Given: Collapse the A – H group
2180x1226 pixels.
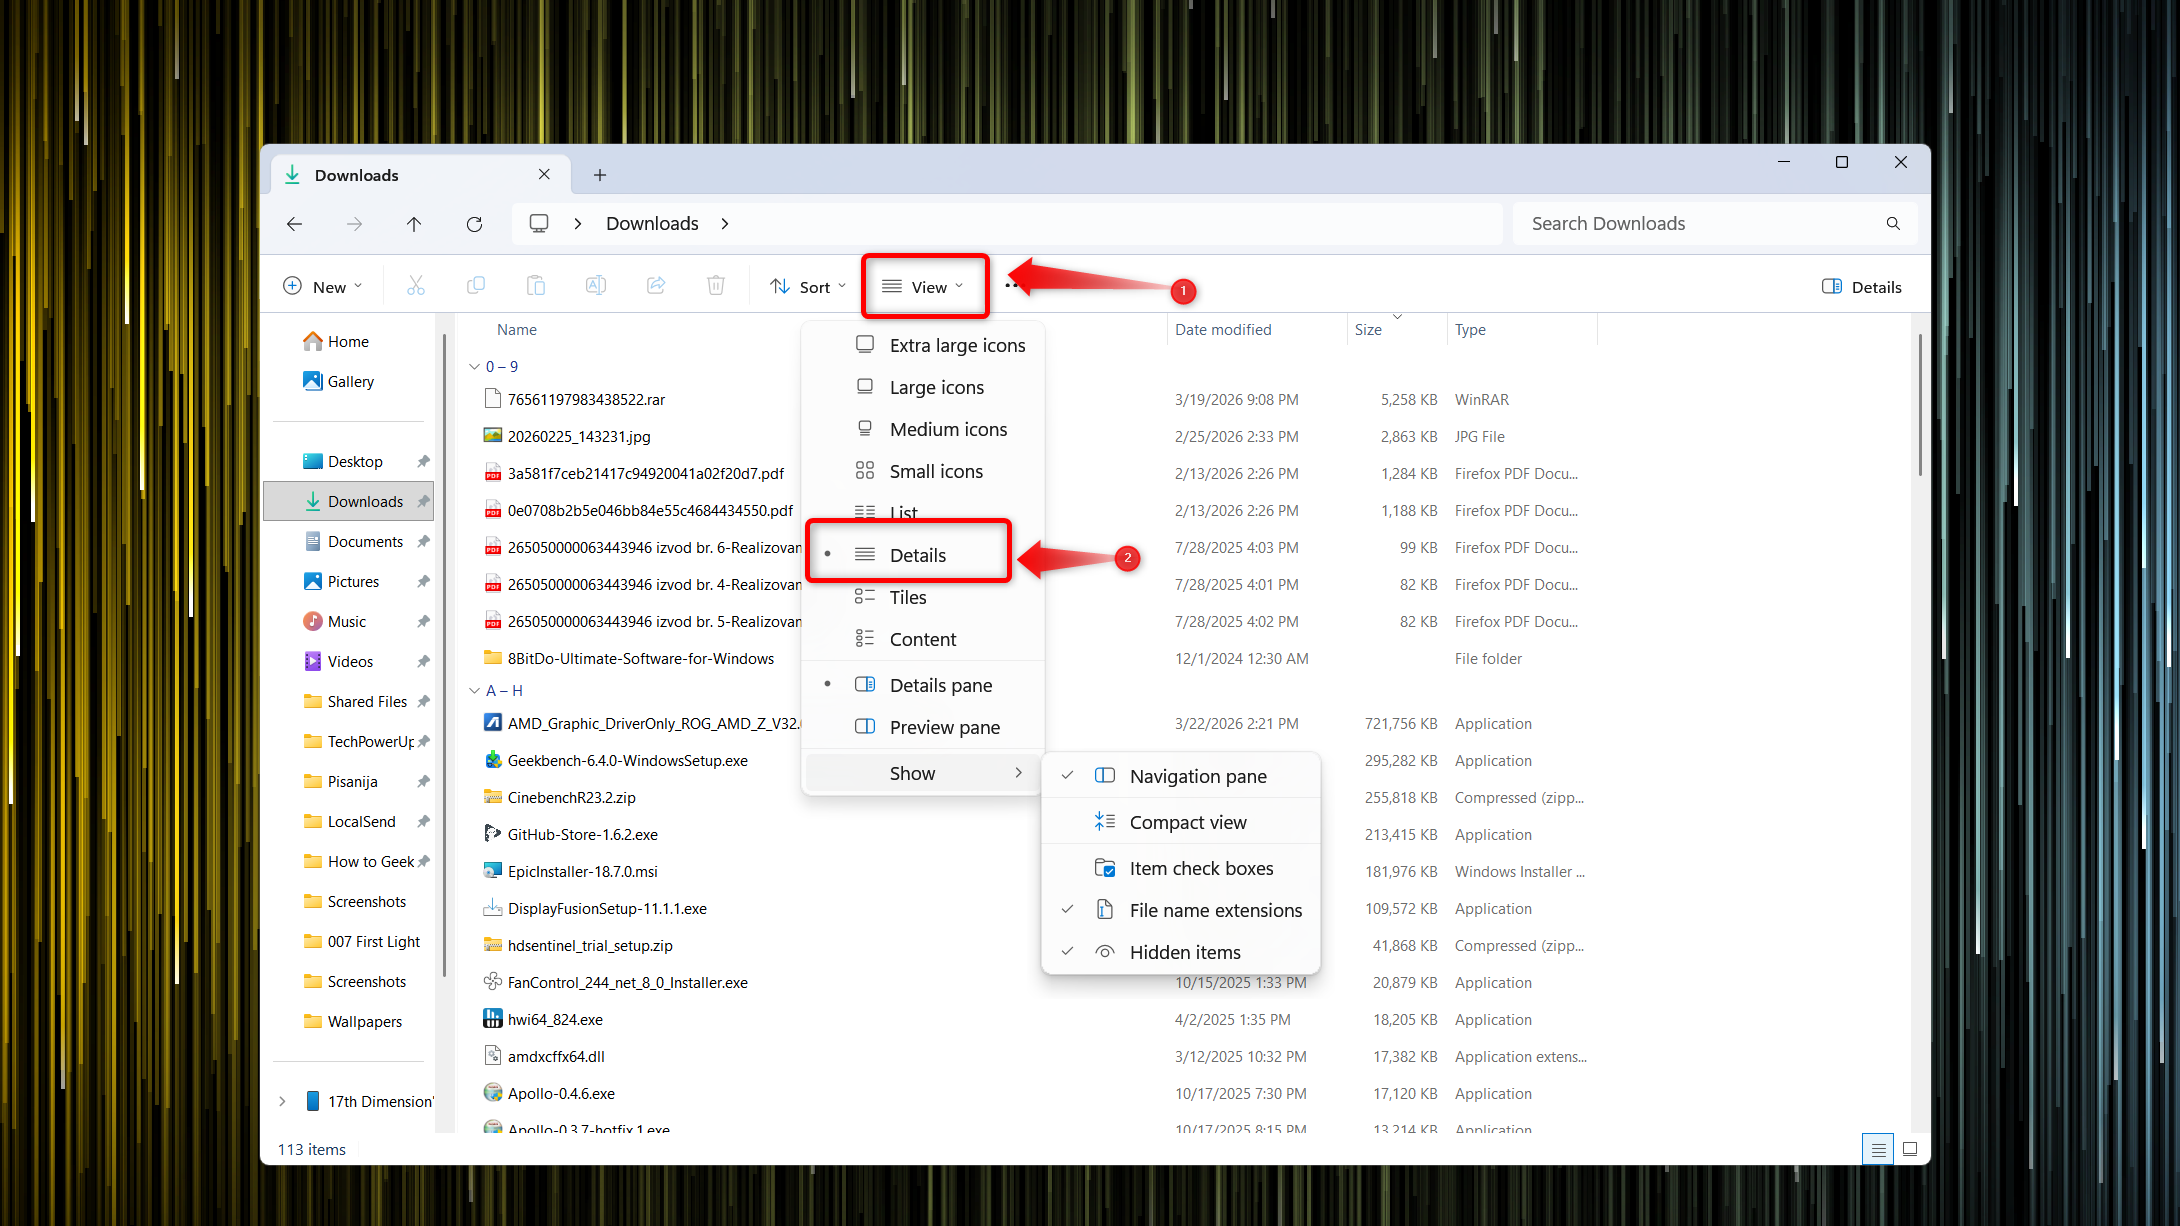Looking at the screenshot, I should tap(474, 691).
